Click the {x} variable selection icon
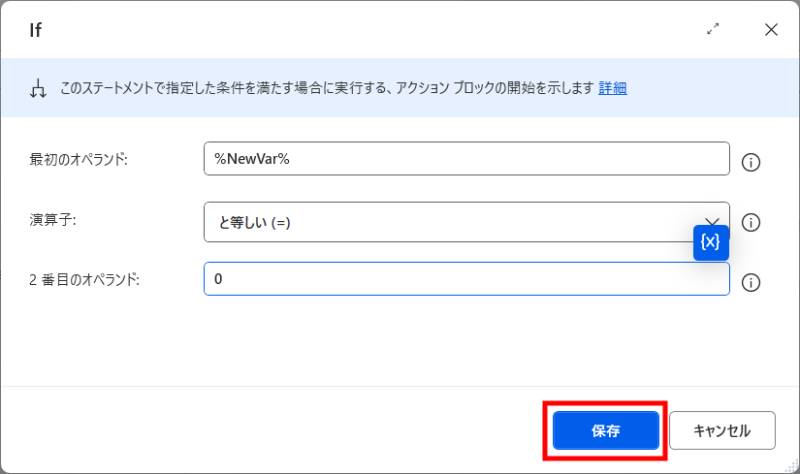 pyautogui.click(x=711, y=242)
